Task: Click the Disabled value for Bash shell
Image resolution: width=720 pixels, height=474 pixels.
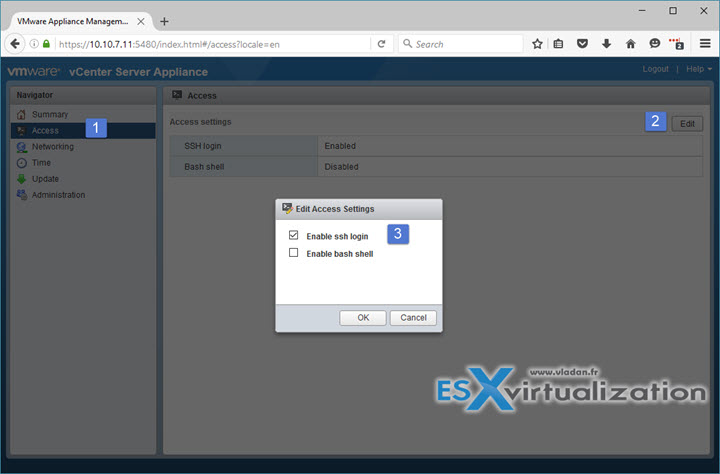Action: click(342, 167)
